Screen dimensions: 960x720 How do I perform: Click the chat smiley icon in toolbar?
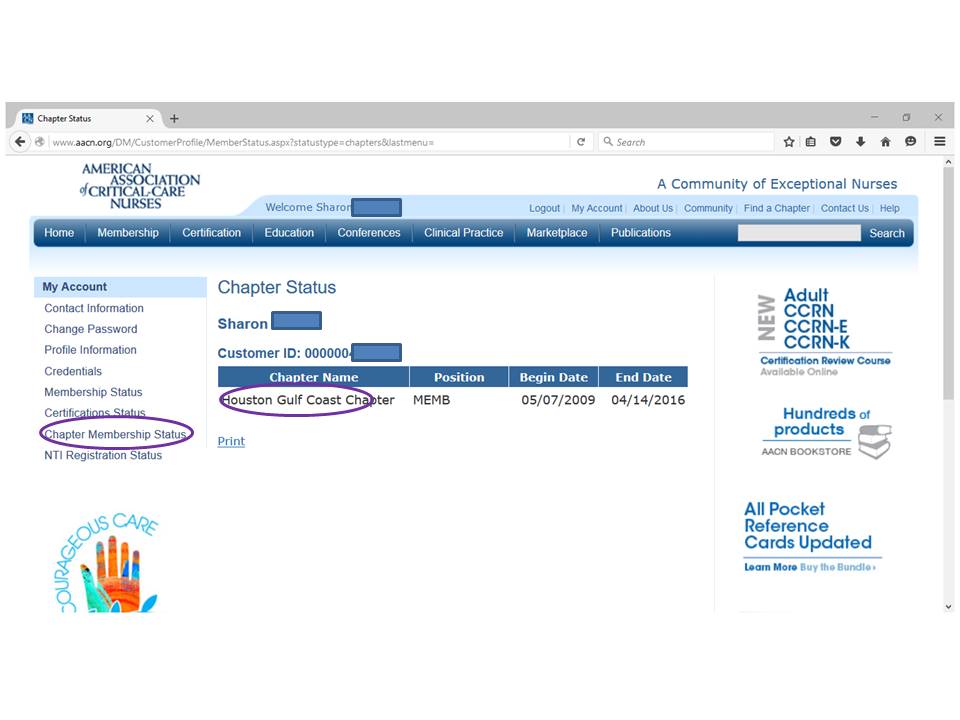click(910, 142)
